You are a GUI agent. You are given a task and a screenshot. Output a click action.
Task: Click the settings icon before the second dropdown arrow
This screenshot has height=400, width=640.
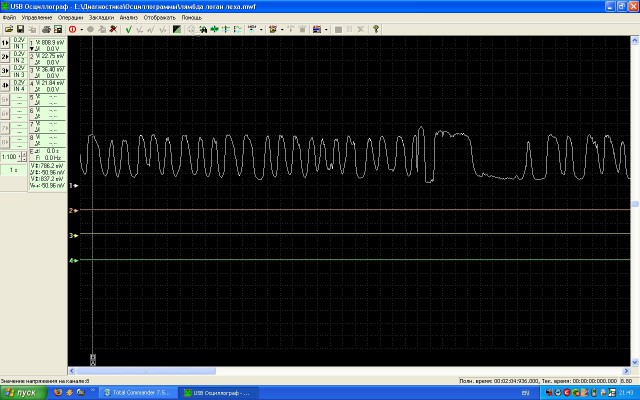click(273, 29)
